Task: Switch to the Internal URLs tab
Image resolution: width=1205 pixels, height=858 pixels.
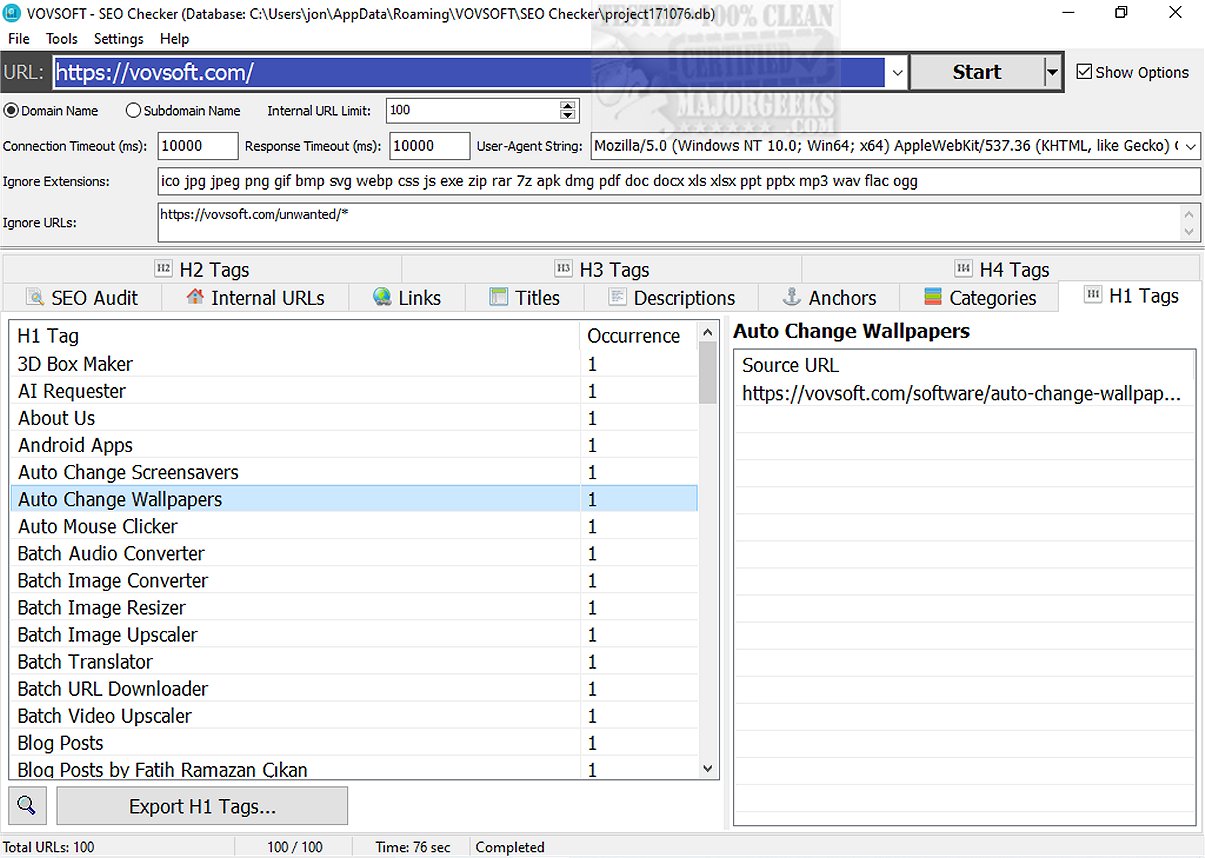Action: point(256,297)
